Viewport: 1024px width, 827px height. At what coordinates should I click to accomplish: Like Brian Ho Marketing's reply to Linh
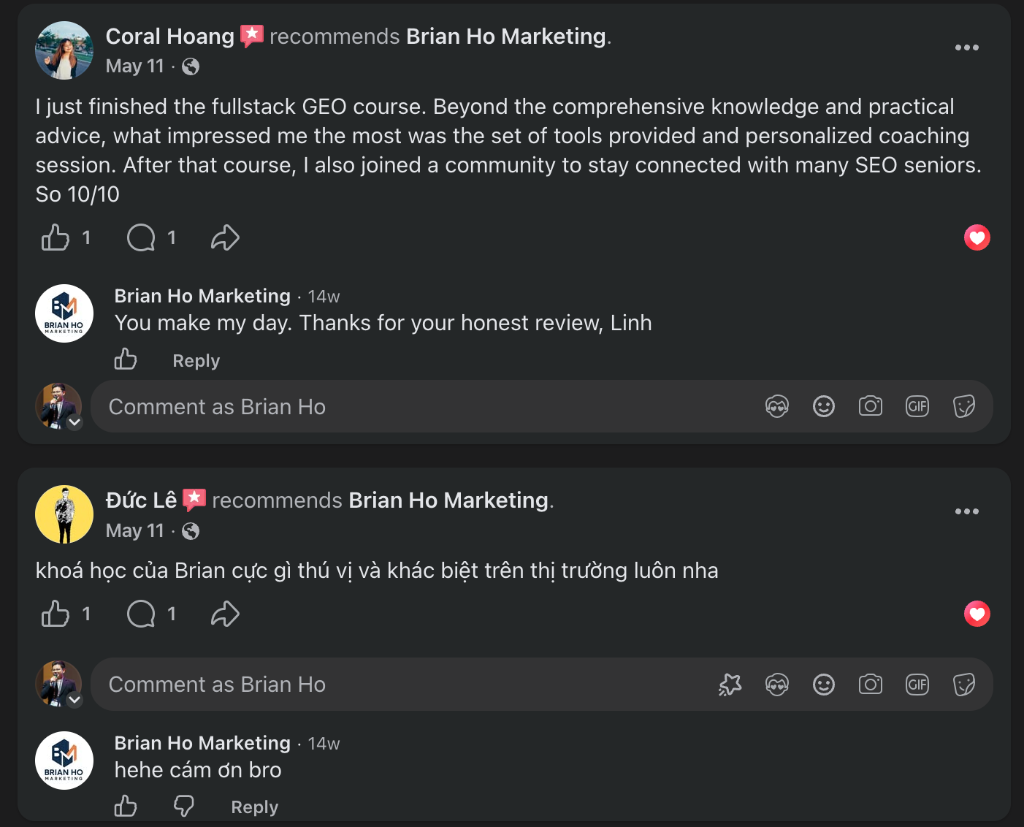[125, 359]
